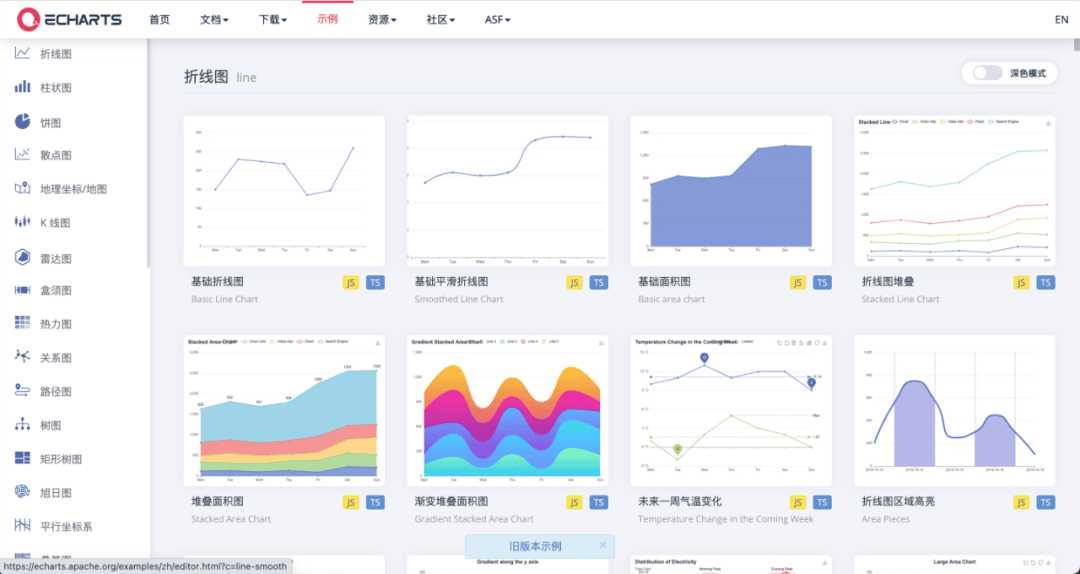Go to the 首页 home tab
Screen dimensions: 1080x574
click(x=159, y=20)
